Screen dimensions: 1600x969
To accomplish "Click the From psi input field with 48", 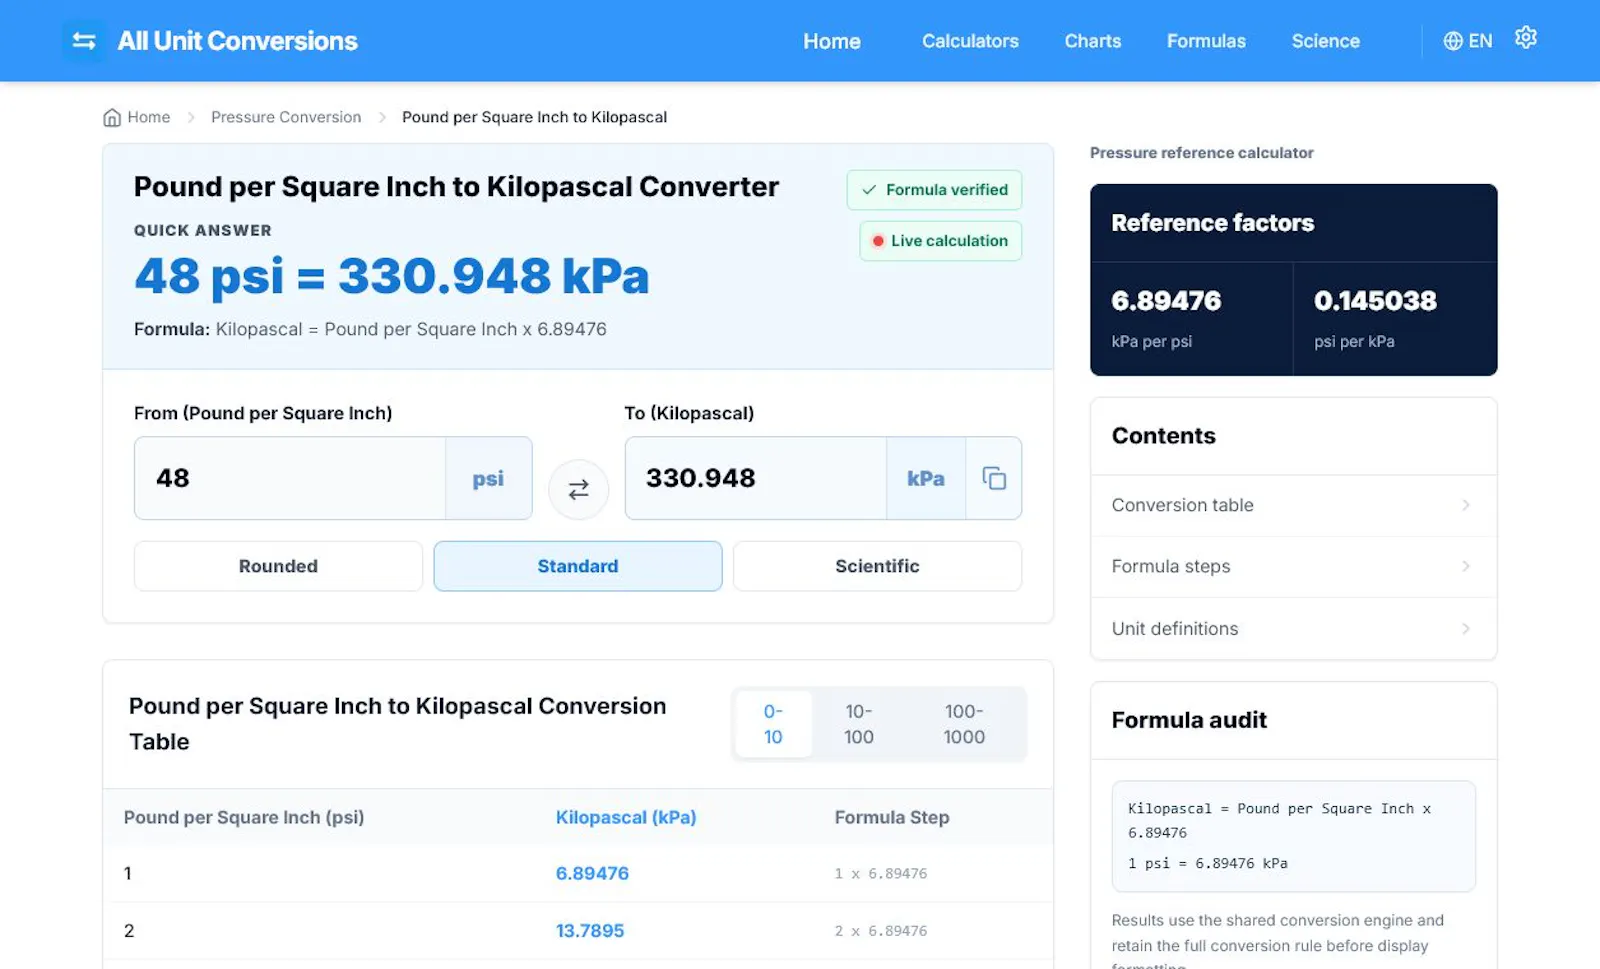I will tap(290, 478).
